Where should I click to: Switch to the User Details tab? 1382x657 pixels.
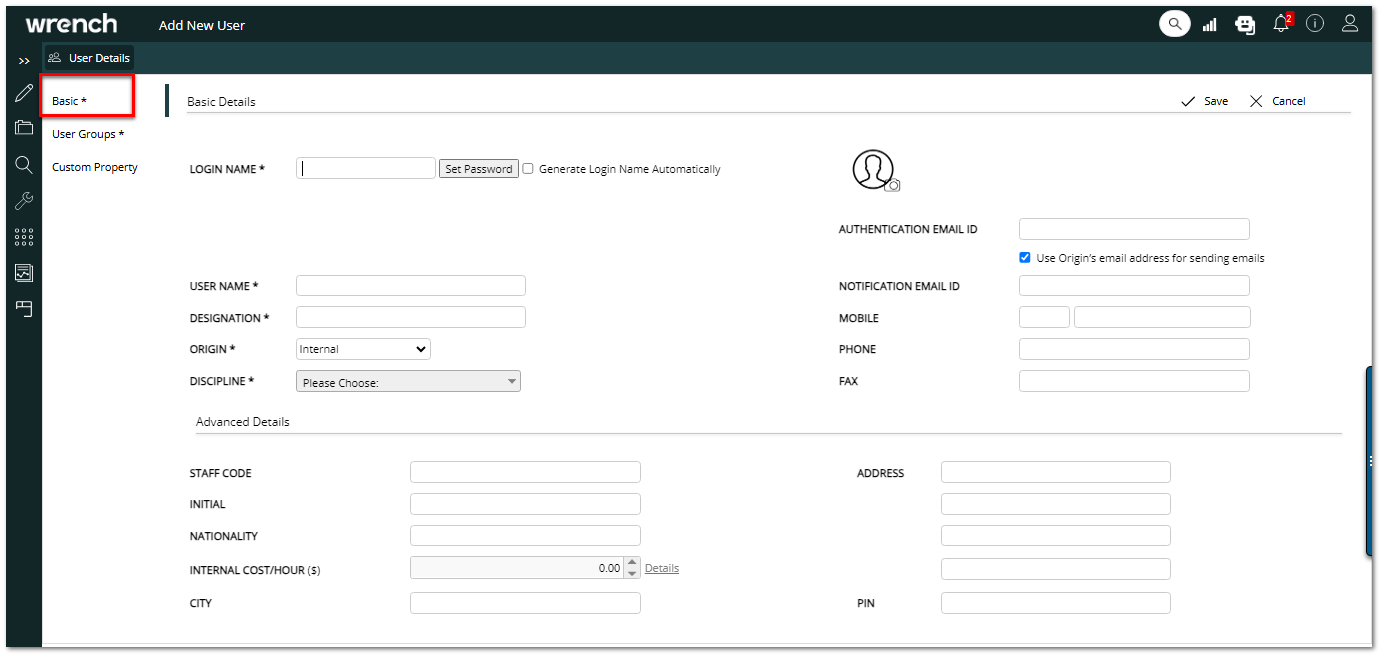(89, 58)
